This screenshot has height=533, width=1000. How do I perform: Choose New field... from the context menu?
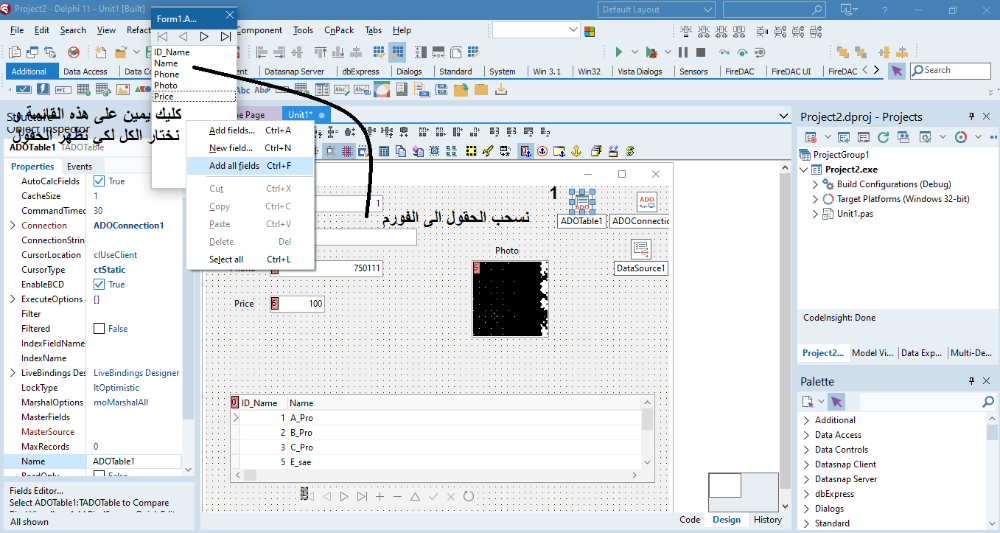pos(249,148)
